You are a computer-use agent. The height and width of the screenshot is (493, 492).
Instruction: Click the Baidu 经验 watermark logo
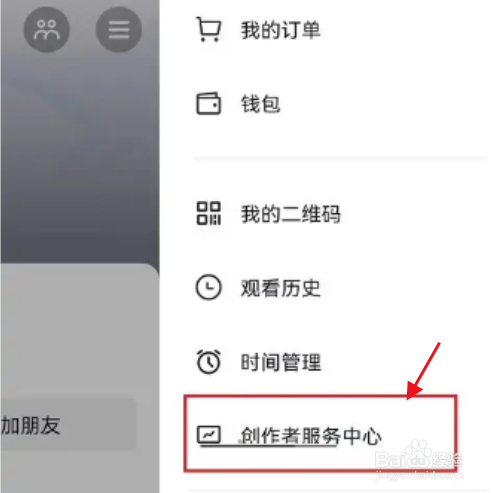[x=419, y=457]
